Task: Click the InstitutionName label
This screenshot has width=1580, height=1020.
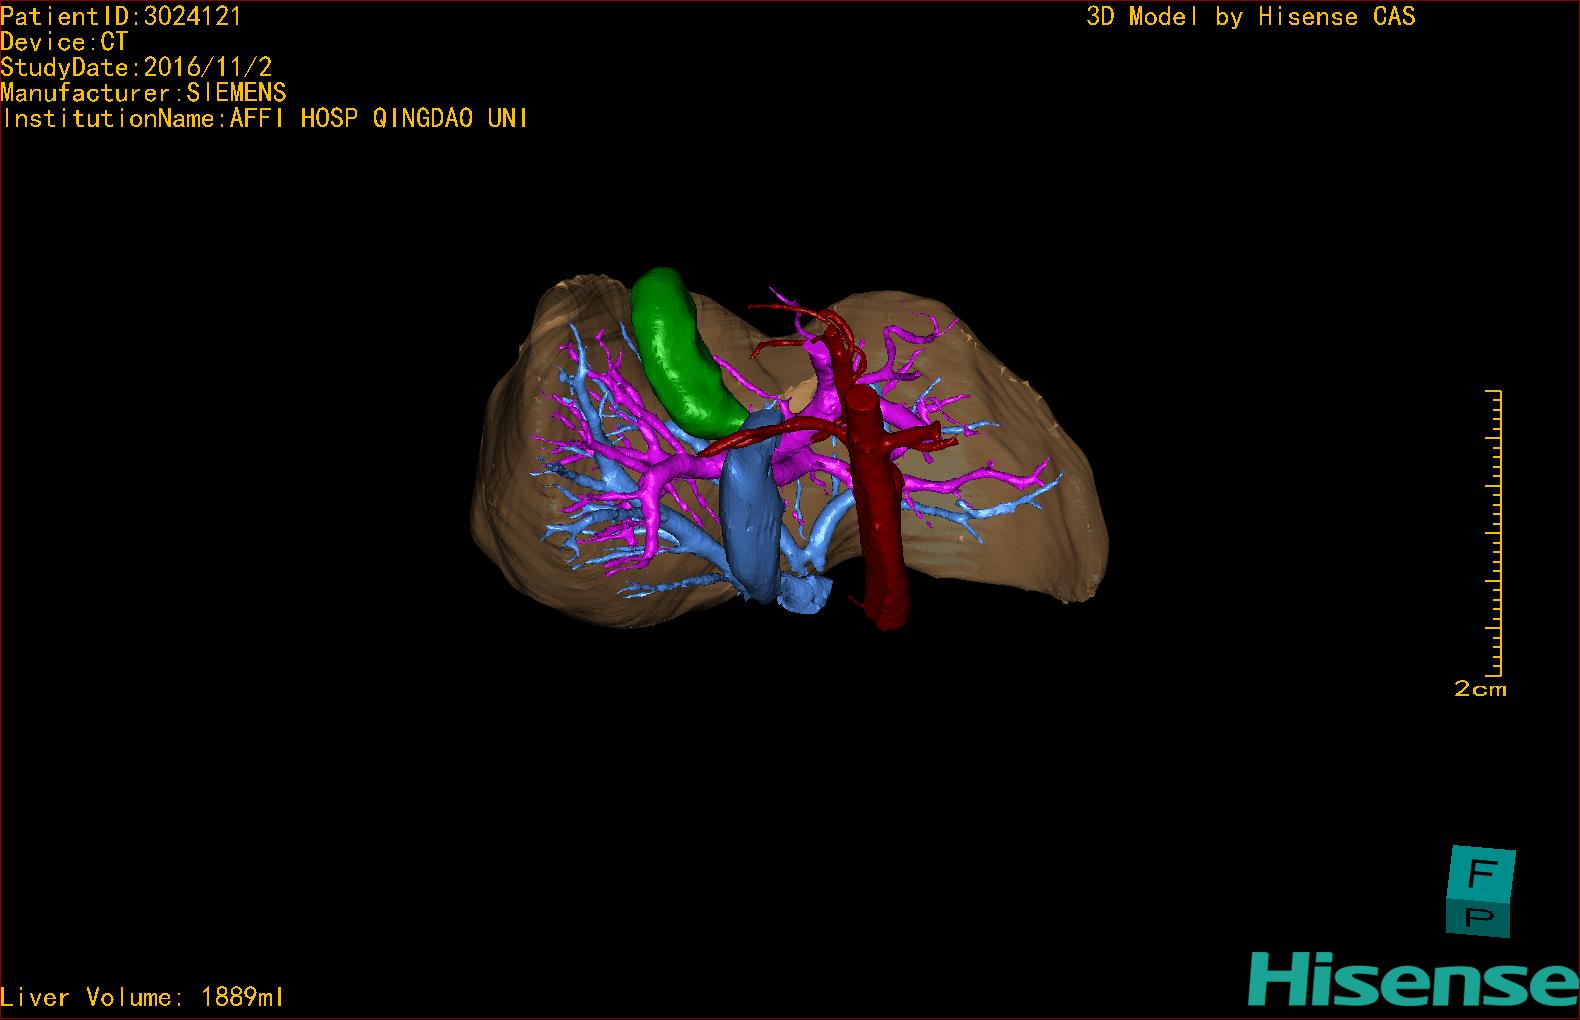Action: 264,118
